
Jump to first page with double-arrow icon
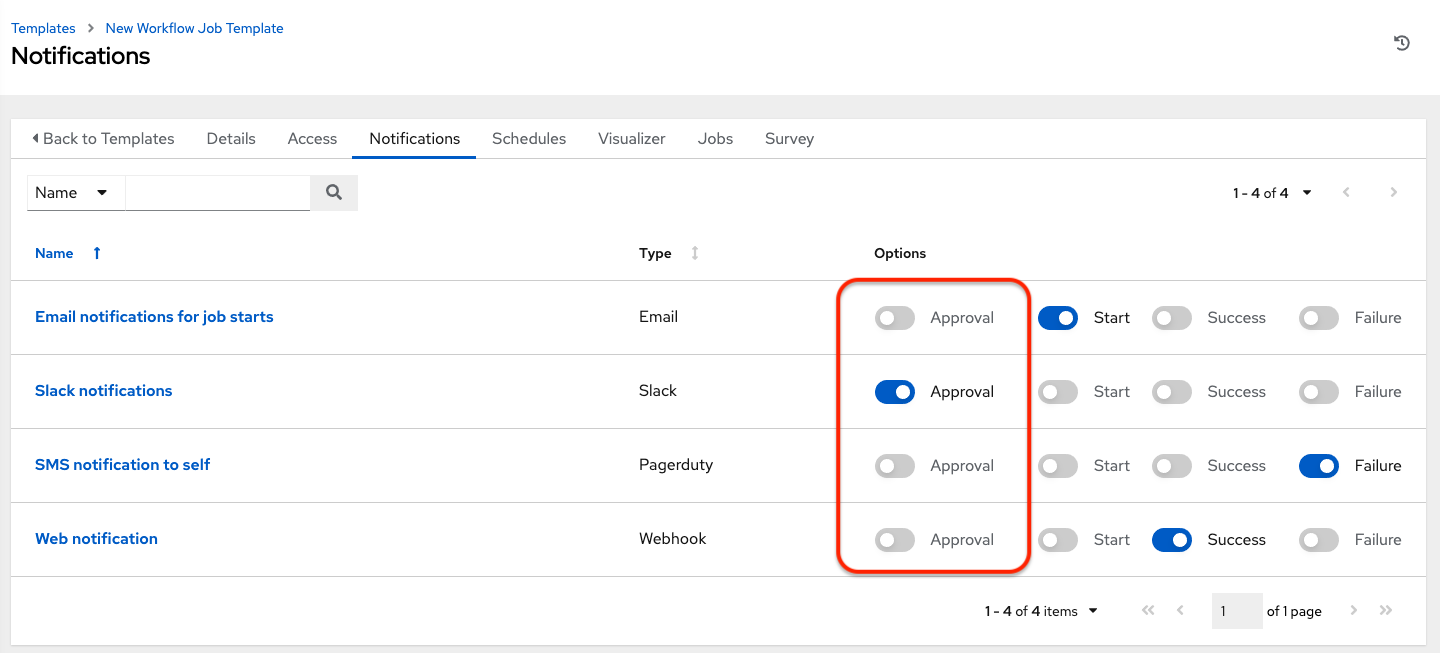tap(1148, 610)
